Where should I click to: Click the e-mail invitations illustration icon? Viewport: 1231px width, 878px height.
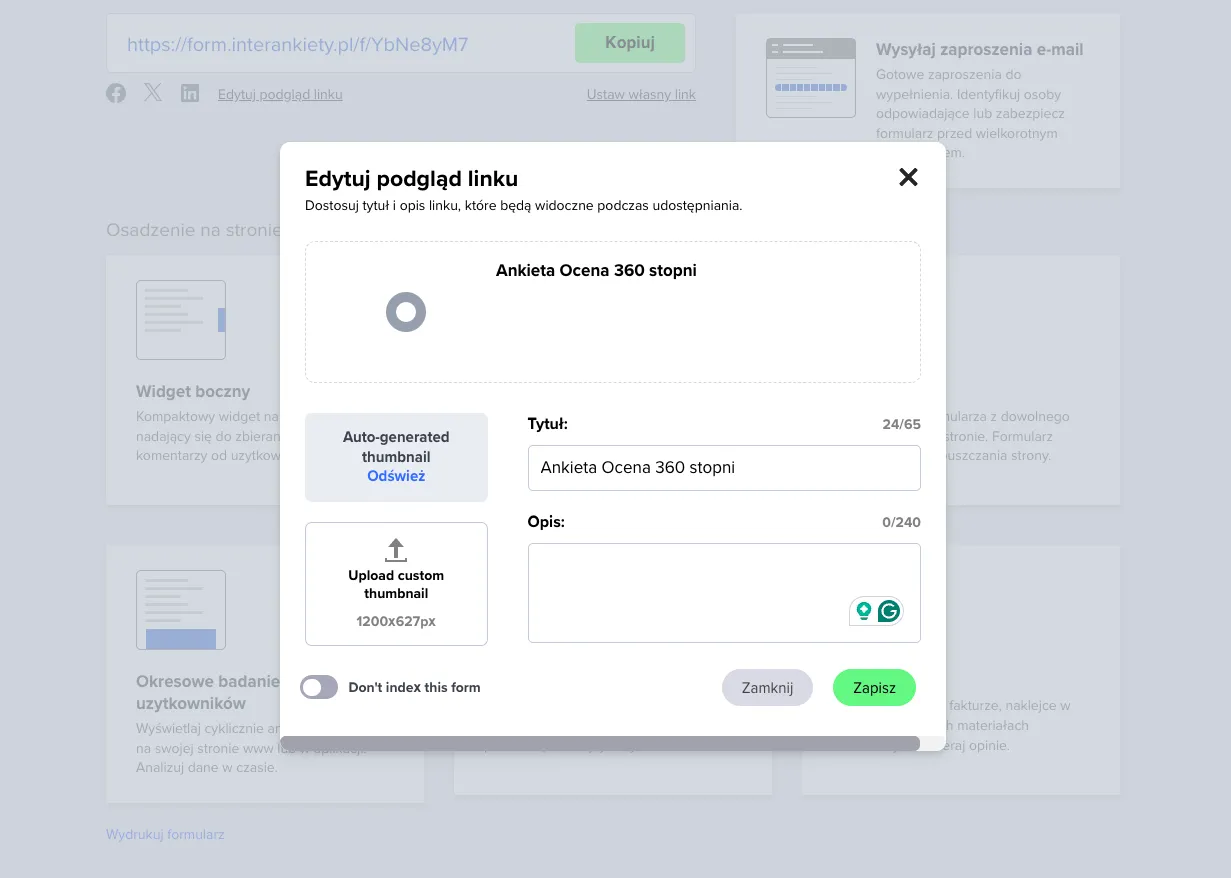click(x=811, y=78)
